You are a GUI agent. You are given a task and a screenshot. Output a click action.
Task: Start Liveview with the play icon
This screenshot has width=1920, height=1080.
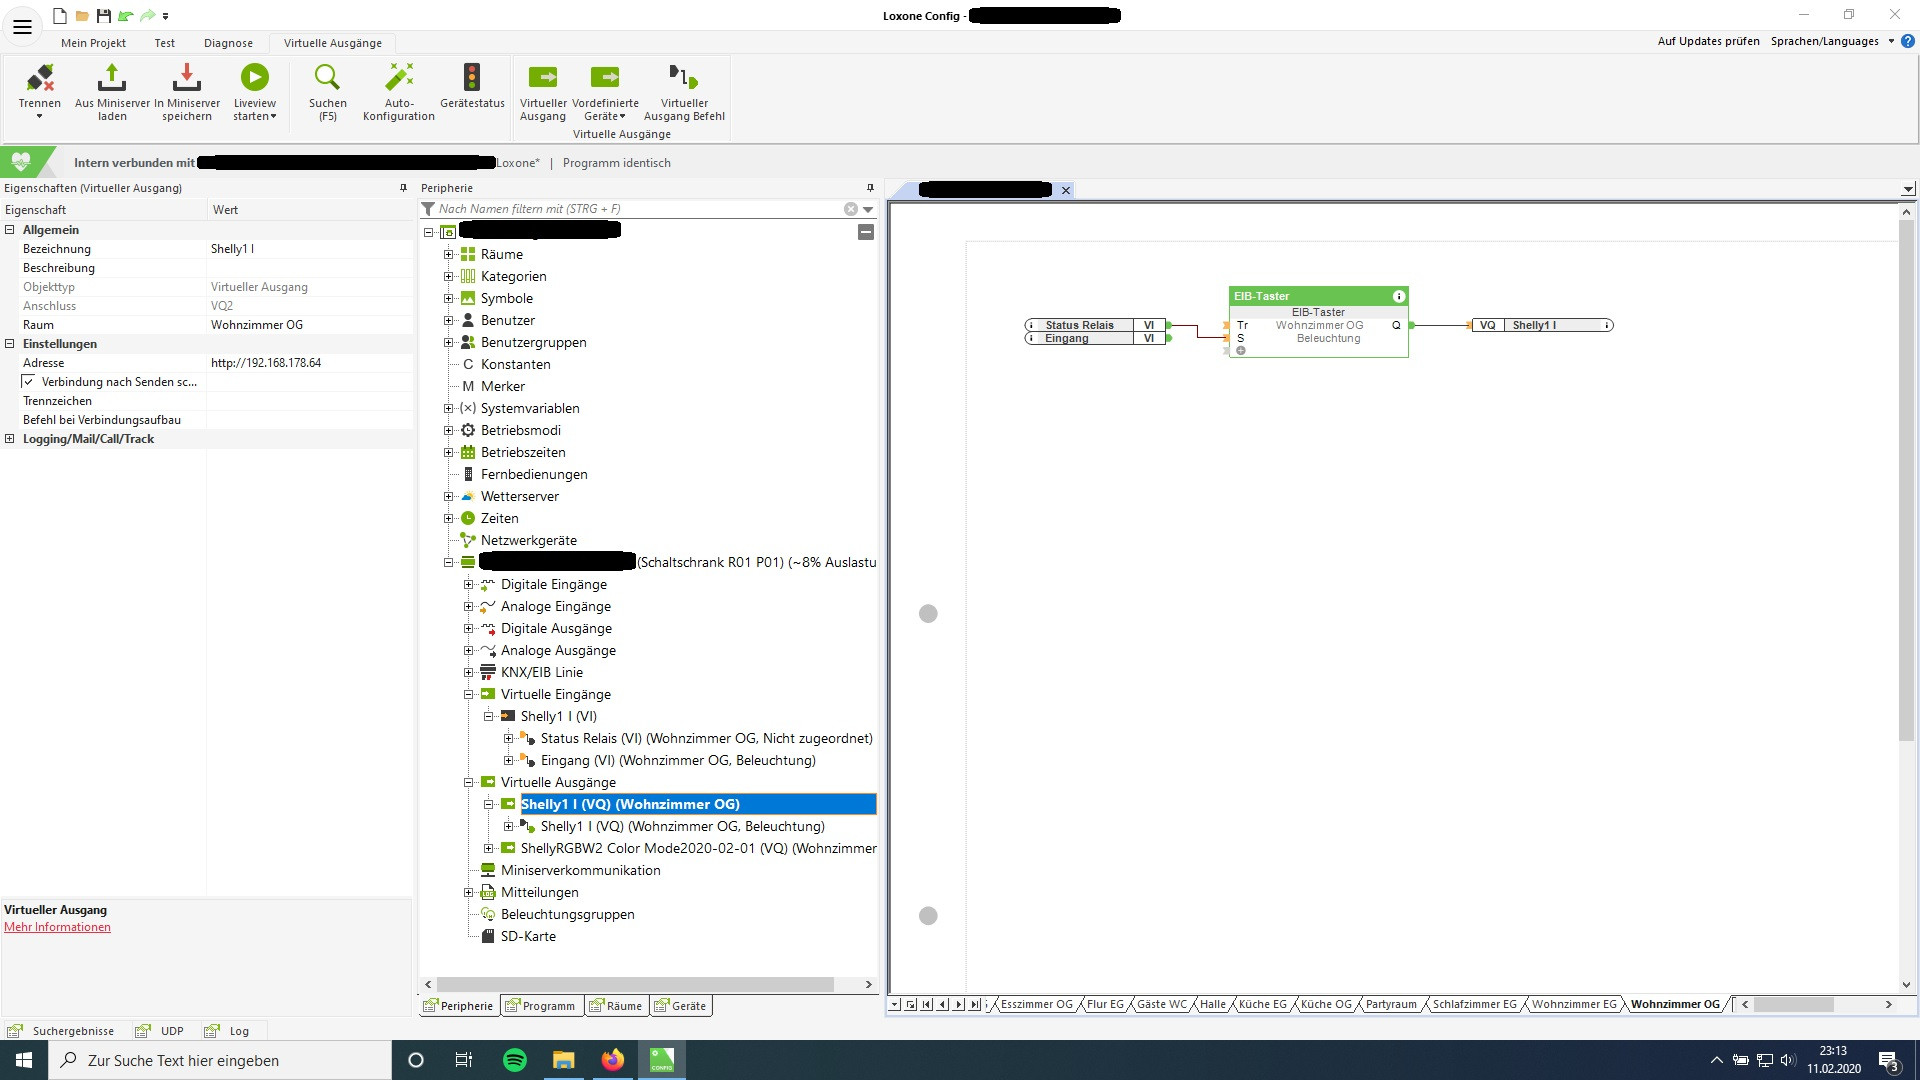coord(254,78)
